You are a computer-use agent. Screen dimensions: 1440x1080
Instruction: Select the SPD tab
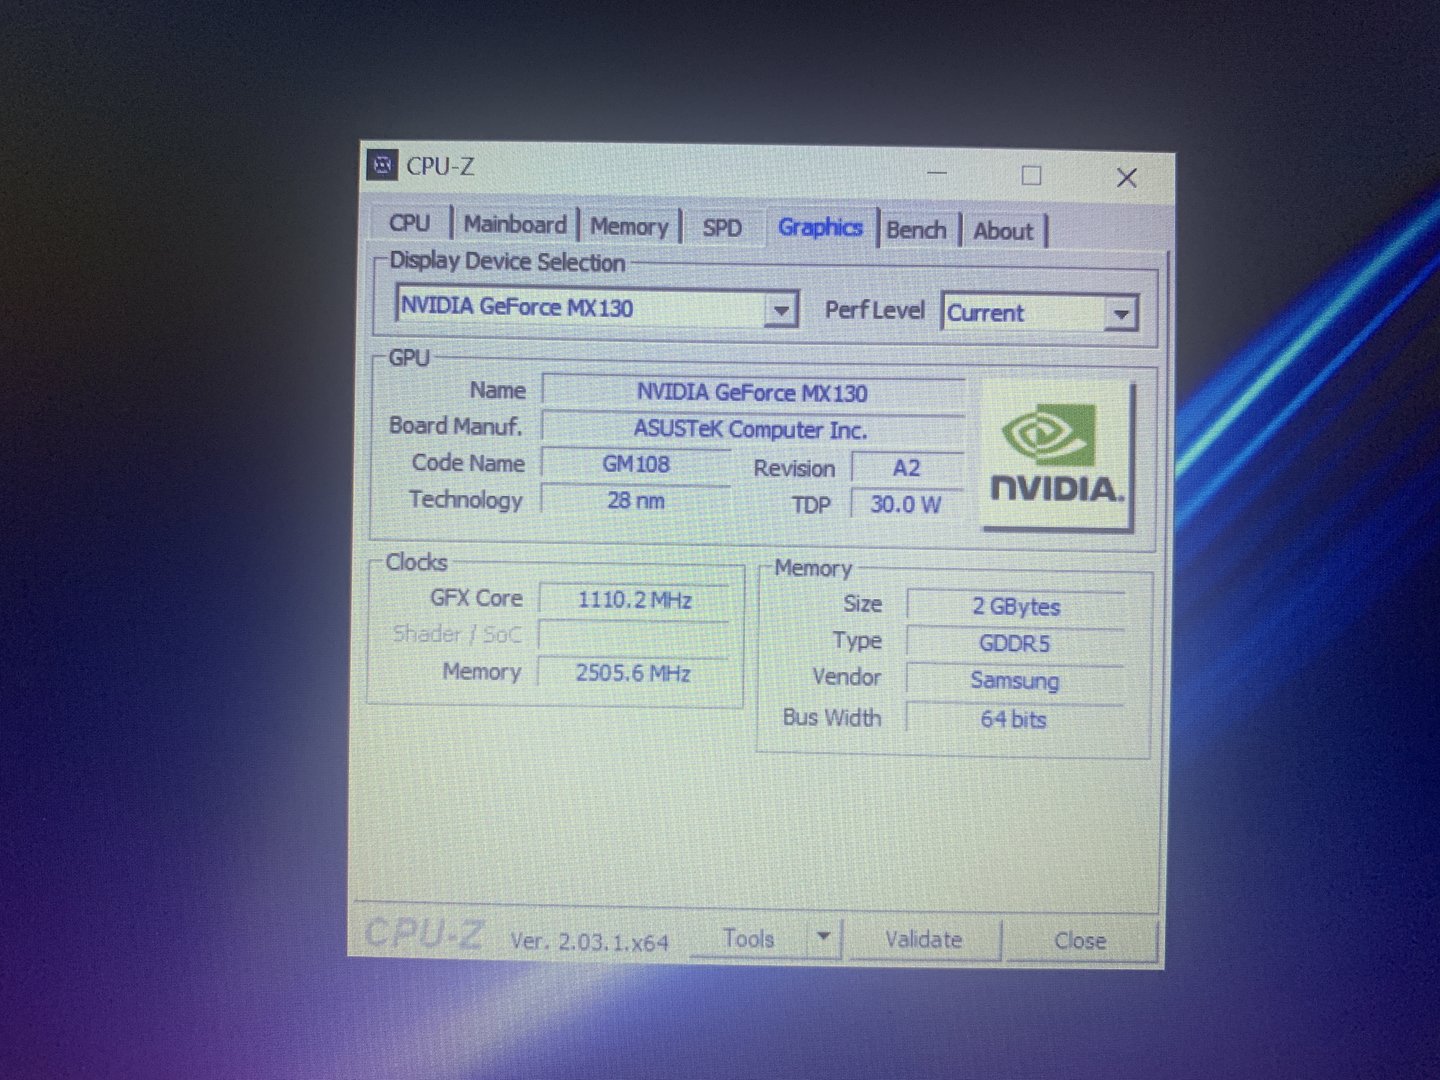point(722,228)
